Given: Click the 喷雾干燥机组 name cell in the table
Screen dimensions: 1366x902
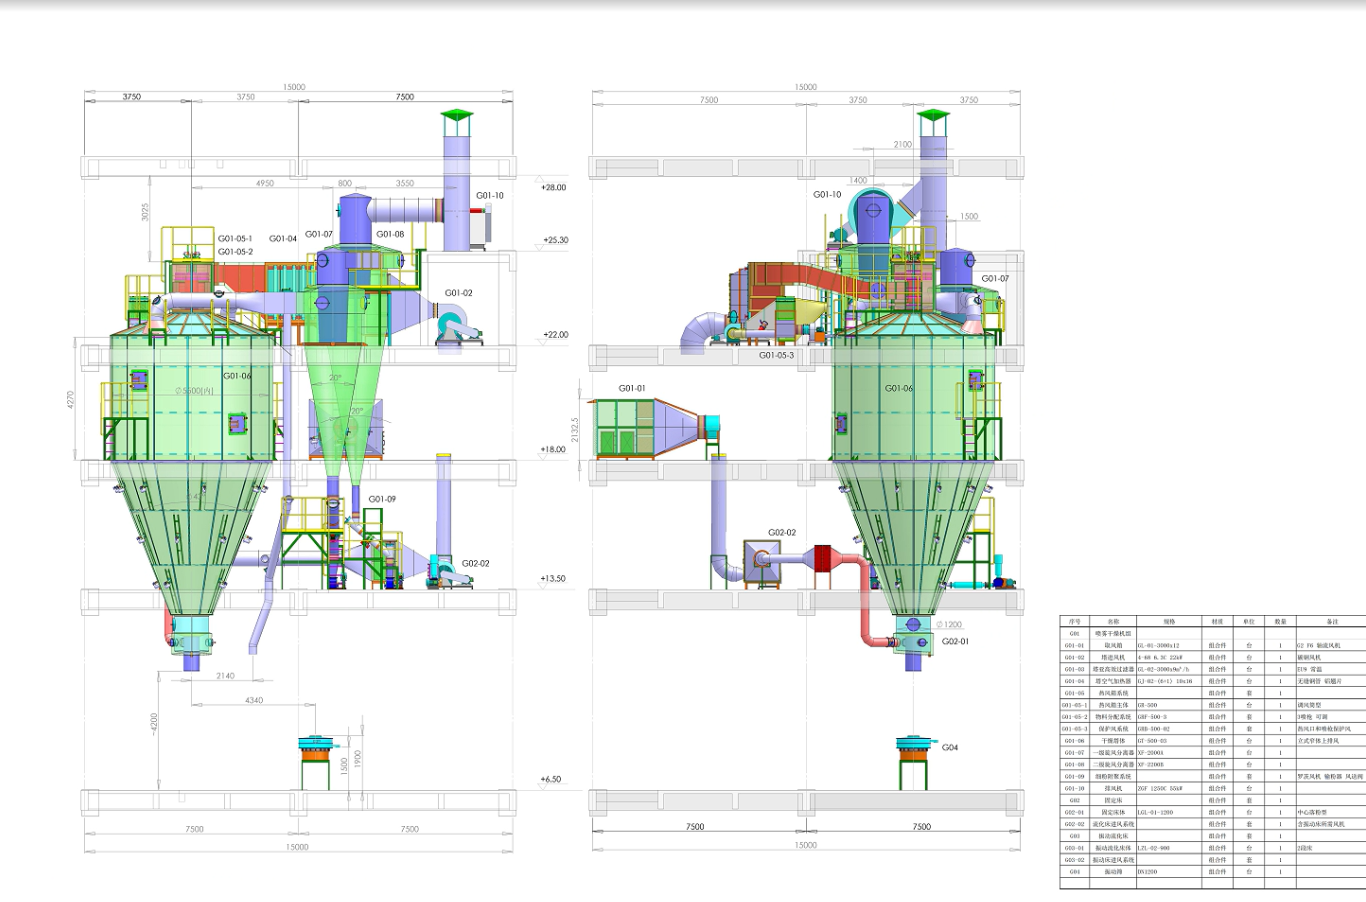Looking at the screenshot, I should 1113,633.
